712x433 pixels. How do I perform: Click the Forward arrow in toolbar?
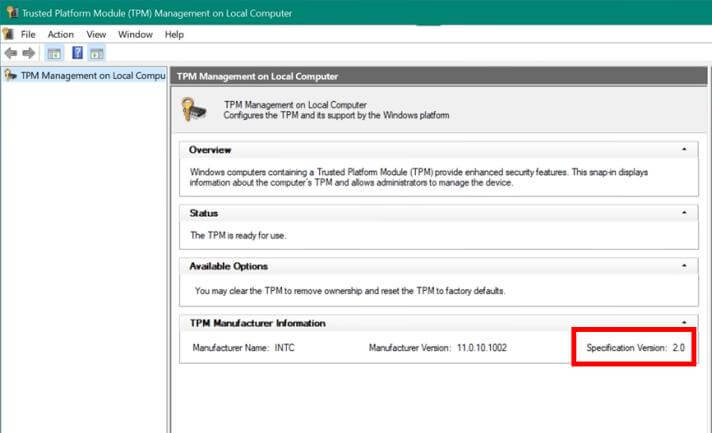pos(29,53)
